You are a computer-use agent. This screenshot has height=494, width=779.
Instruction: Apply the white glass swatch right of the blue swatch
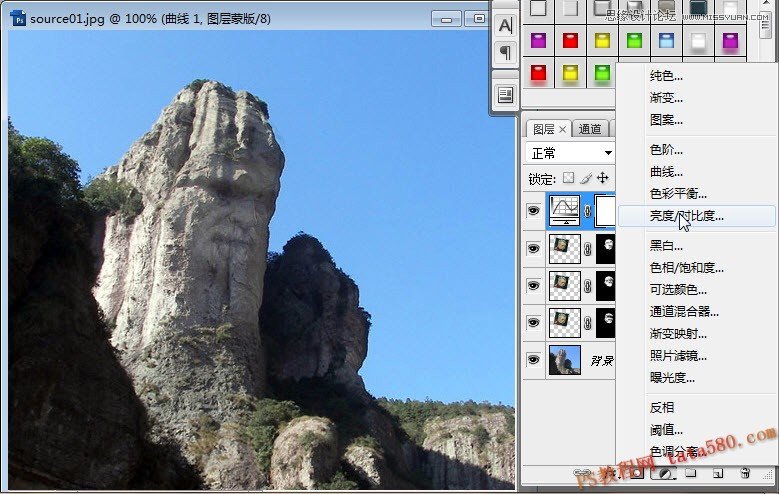(x=698, y=41)
